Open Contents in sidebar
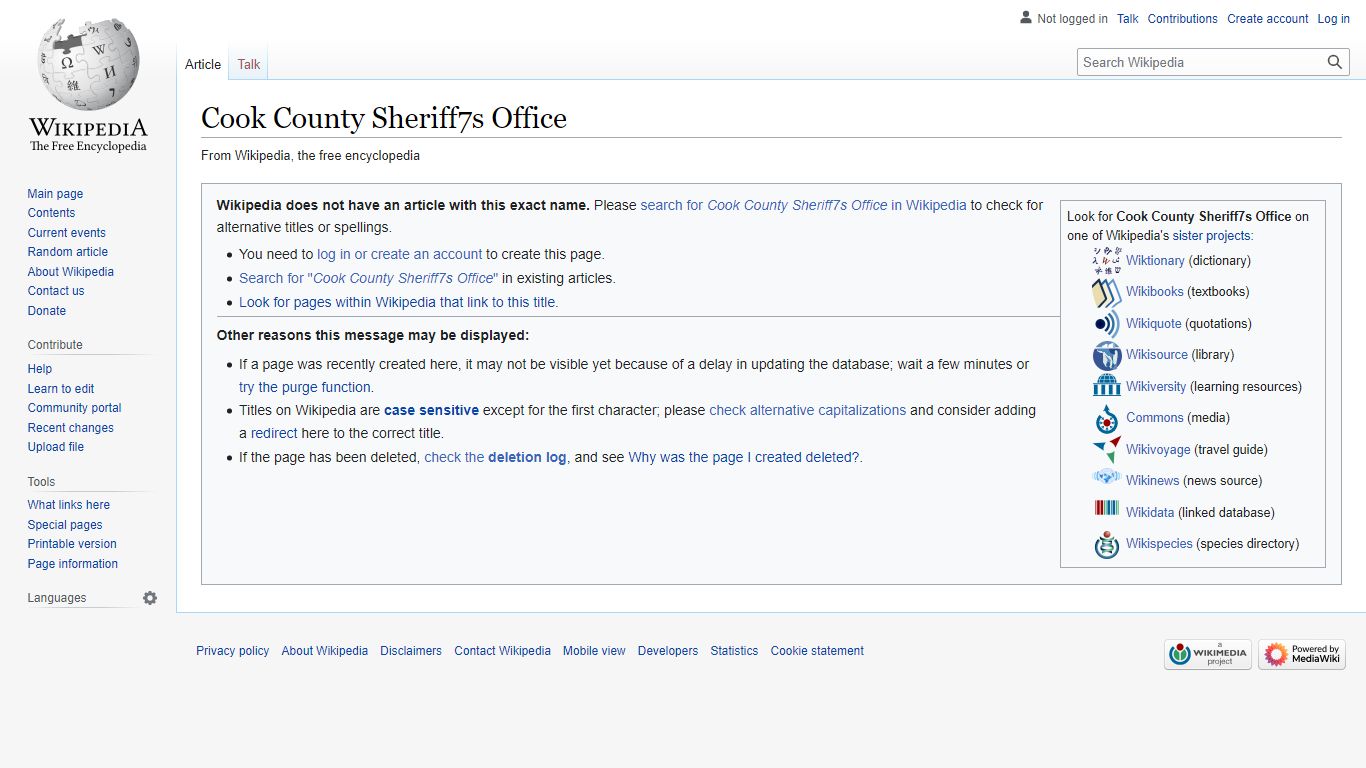The width and height of the screenshot is (1366, 768). tap(51, 213)
